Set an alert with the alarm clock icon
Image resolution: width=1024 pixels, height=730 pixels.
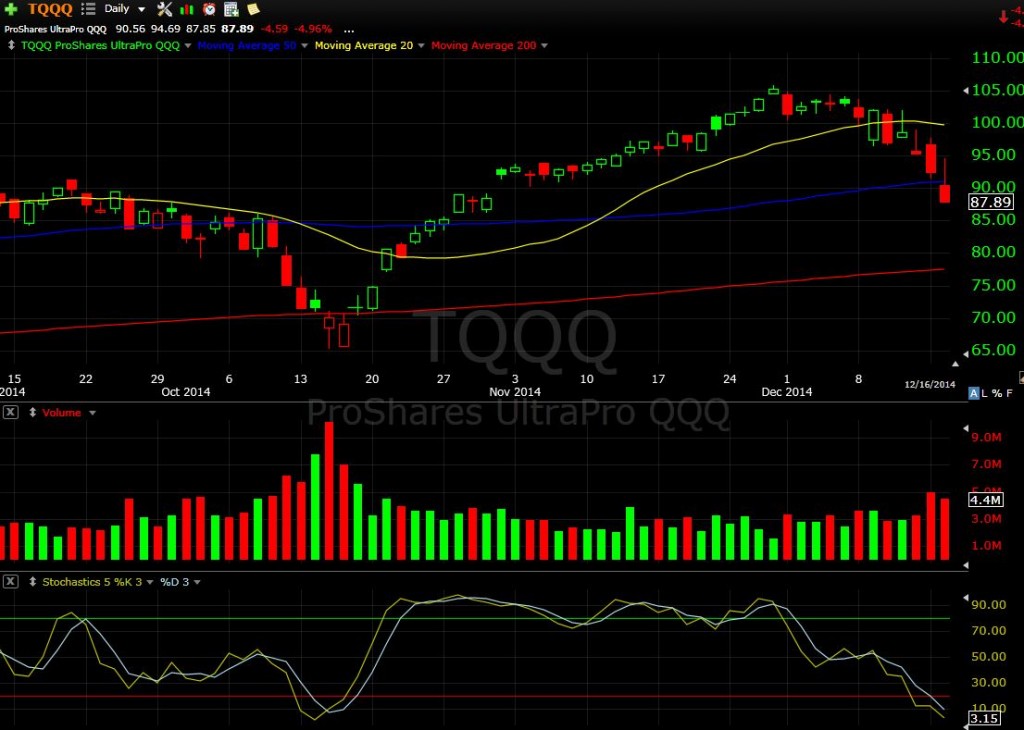209,9
